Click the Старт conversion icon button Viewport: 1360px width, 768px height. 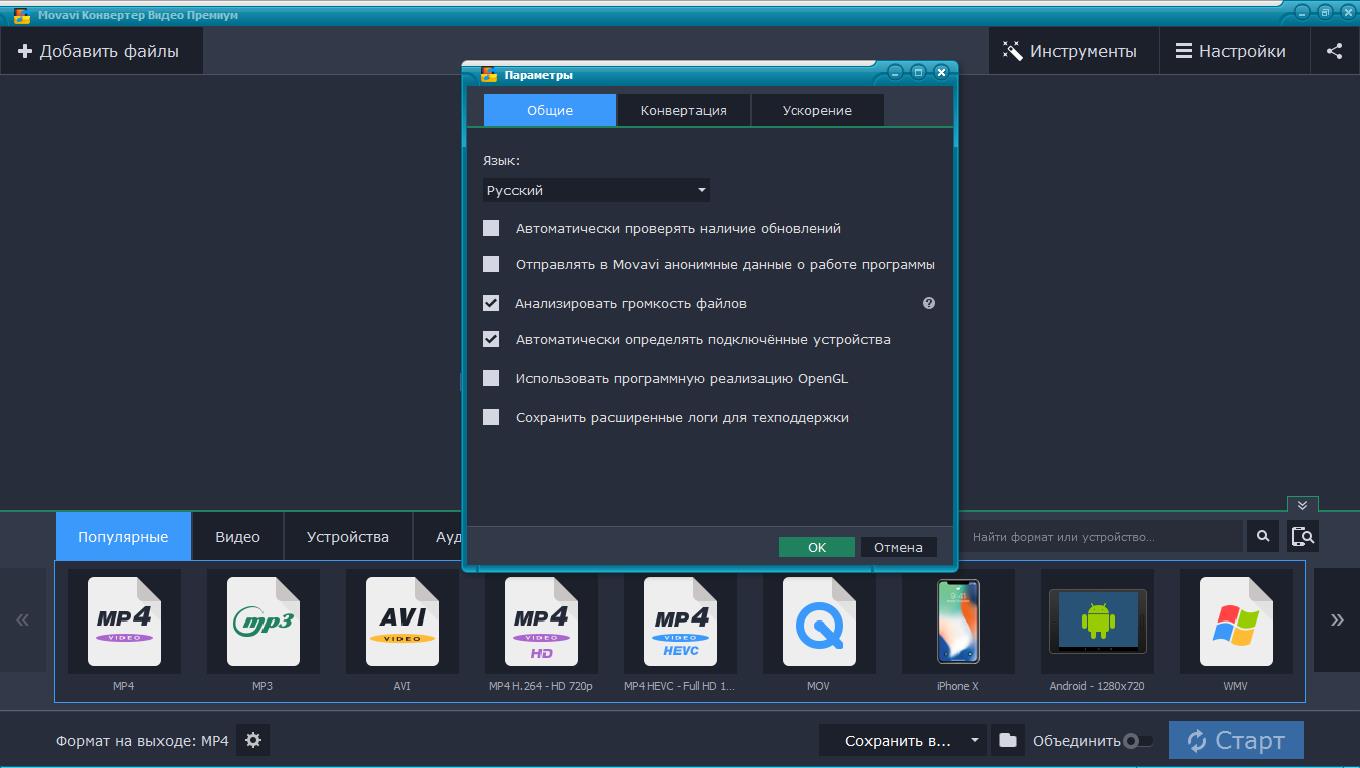[x=1235, y=740]
